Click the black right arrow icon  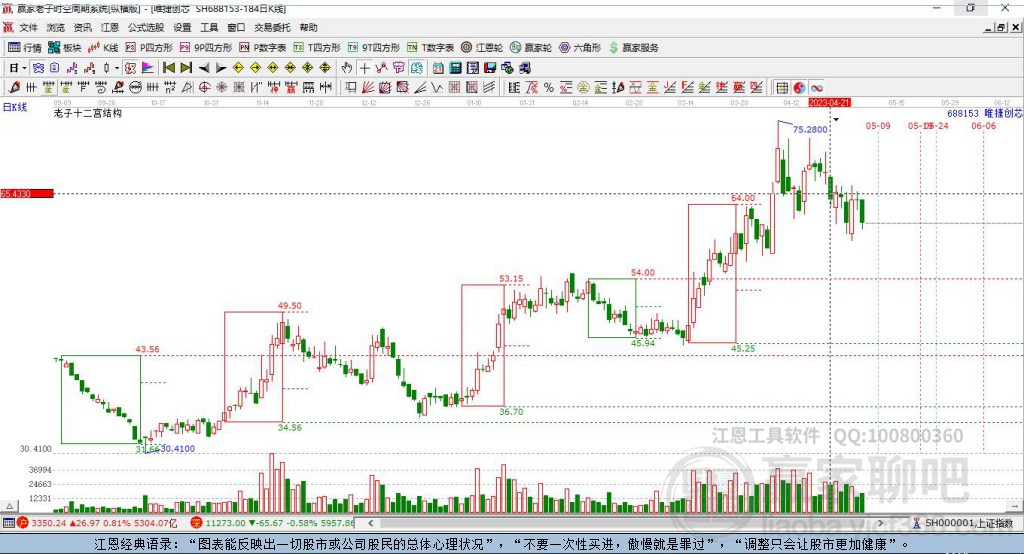pos(221,68)
